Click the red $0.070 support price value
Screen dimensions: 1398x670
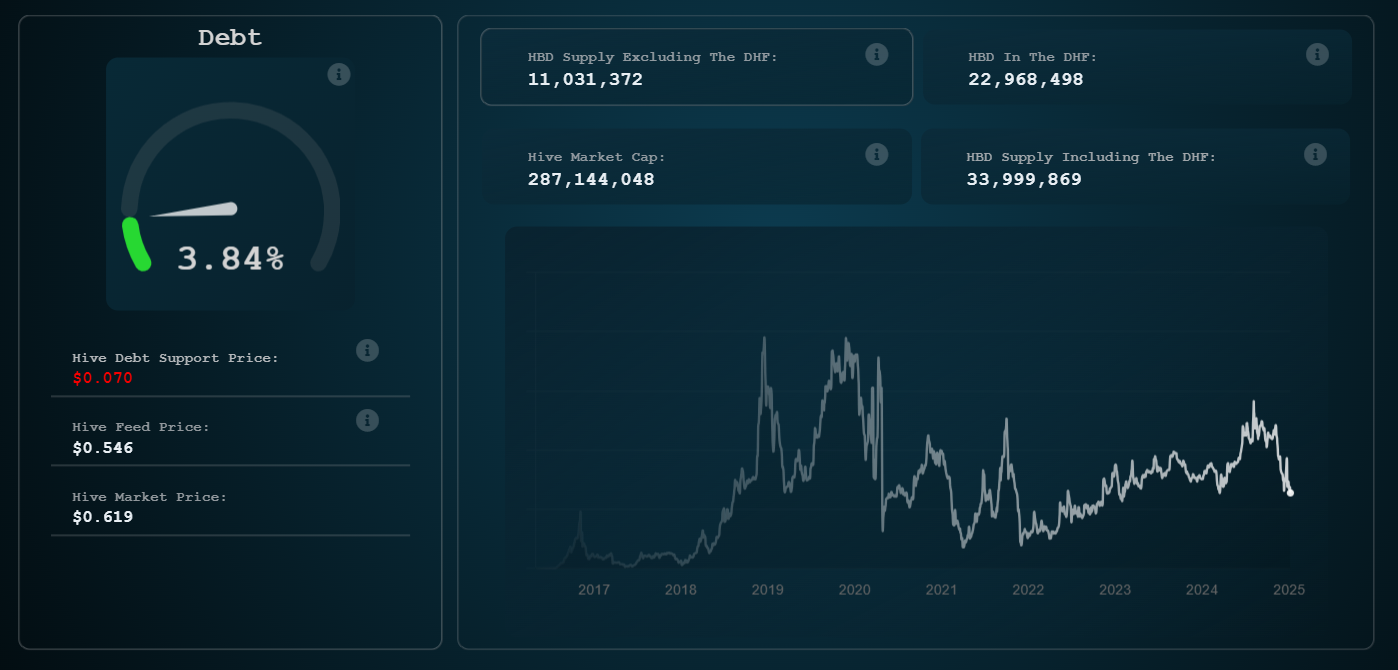(103, 378)
